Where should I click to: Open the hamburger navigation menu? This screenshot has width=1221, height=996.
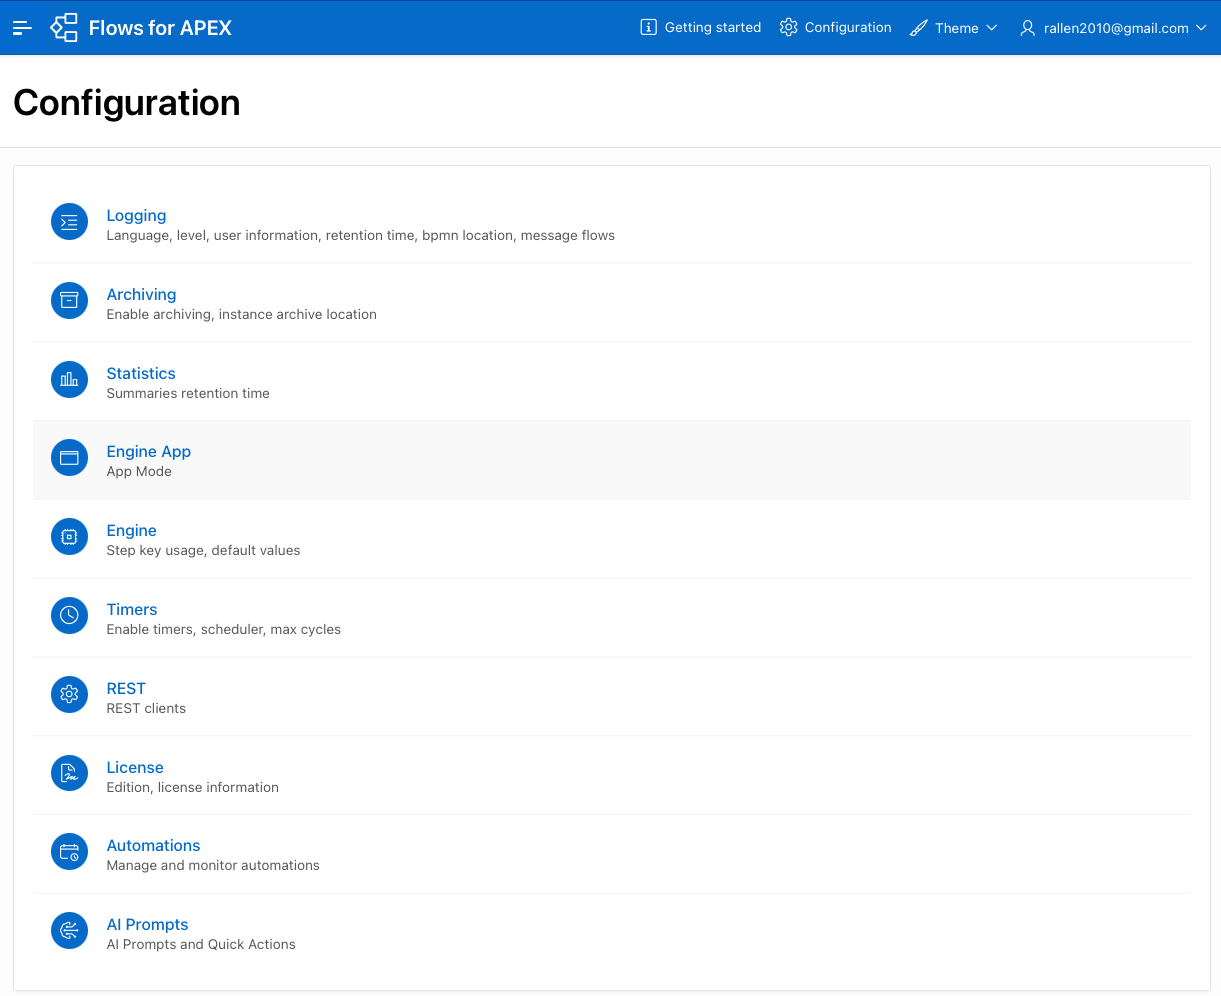[22, 28]
